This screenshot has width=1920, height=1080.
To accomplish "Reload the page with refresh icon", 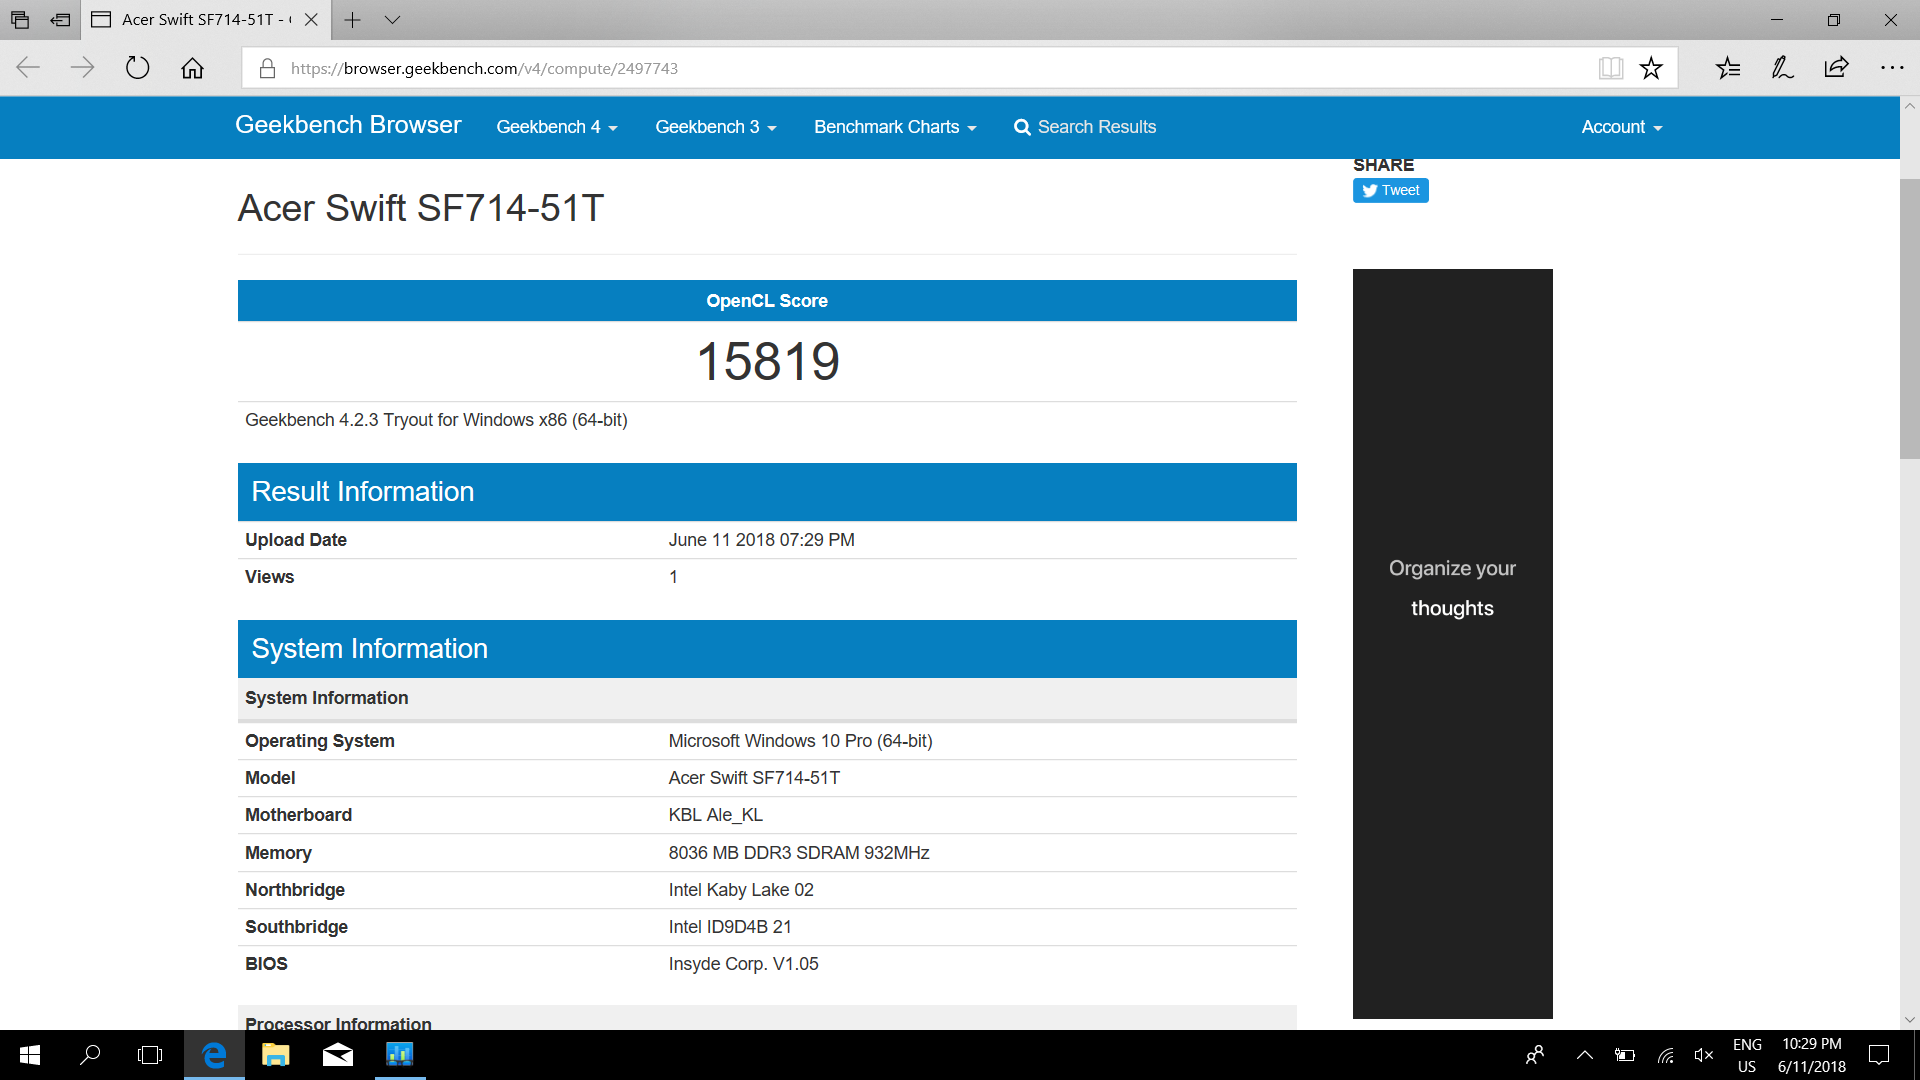I will tap(138, 68).
